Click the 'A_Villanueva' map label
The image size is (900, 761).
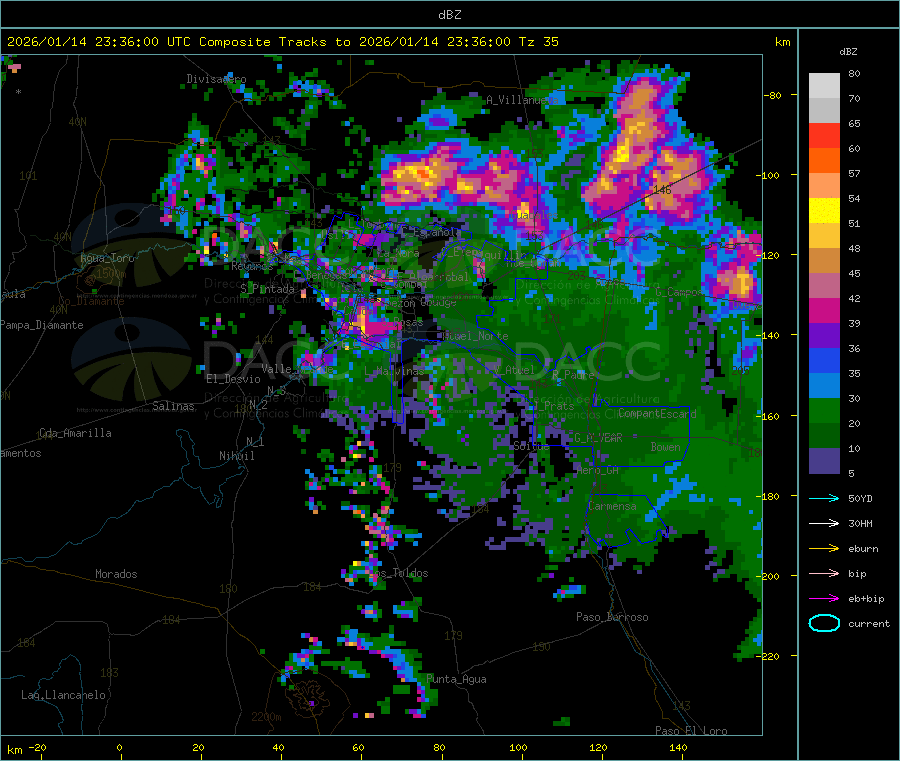[x=522, y=100]
